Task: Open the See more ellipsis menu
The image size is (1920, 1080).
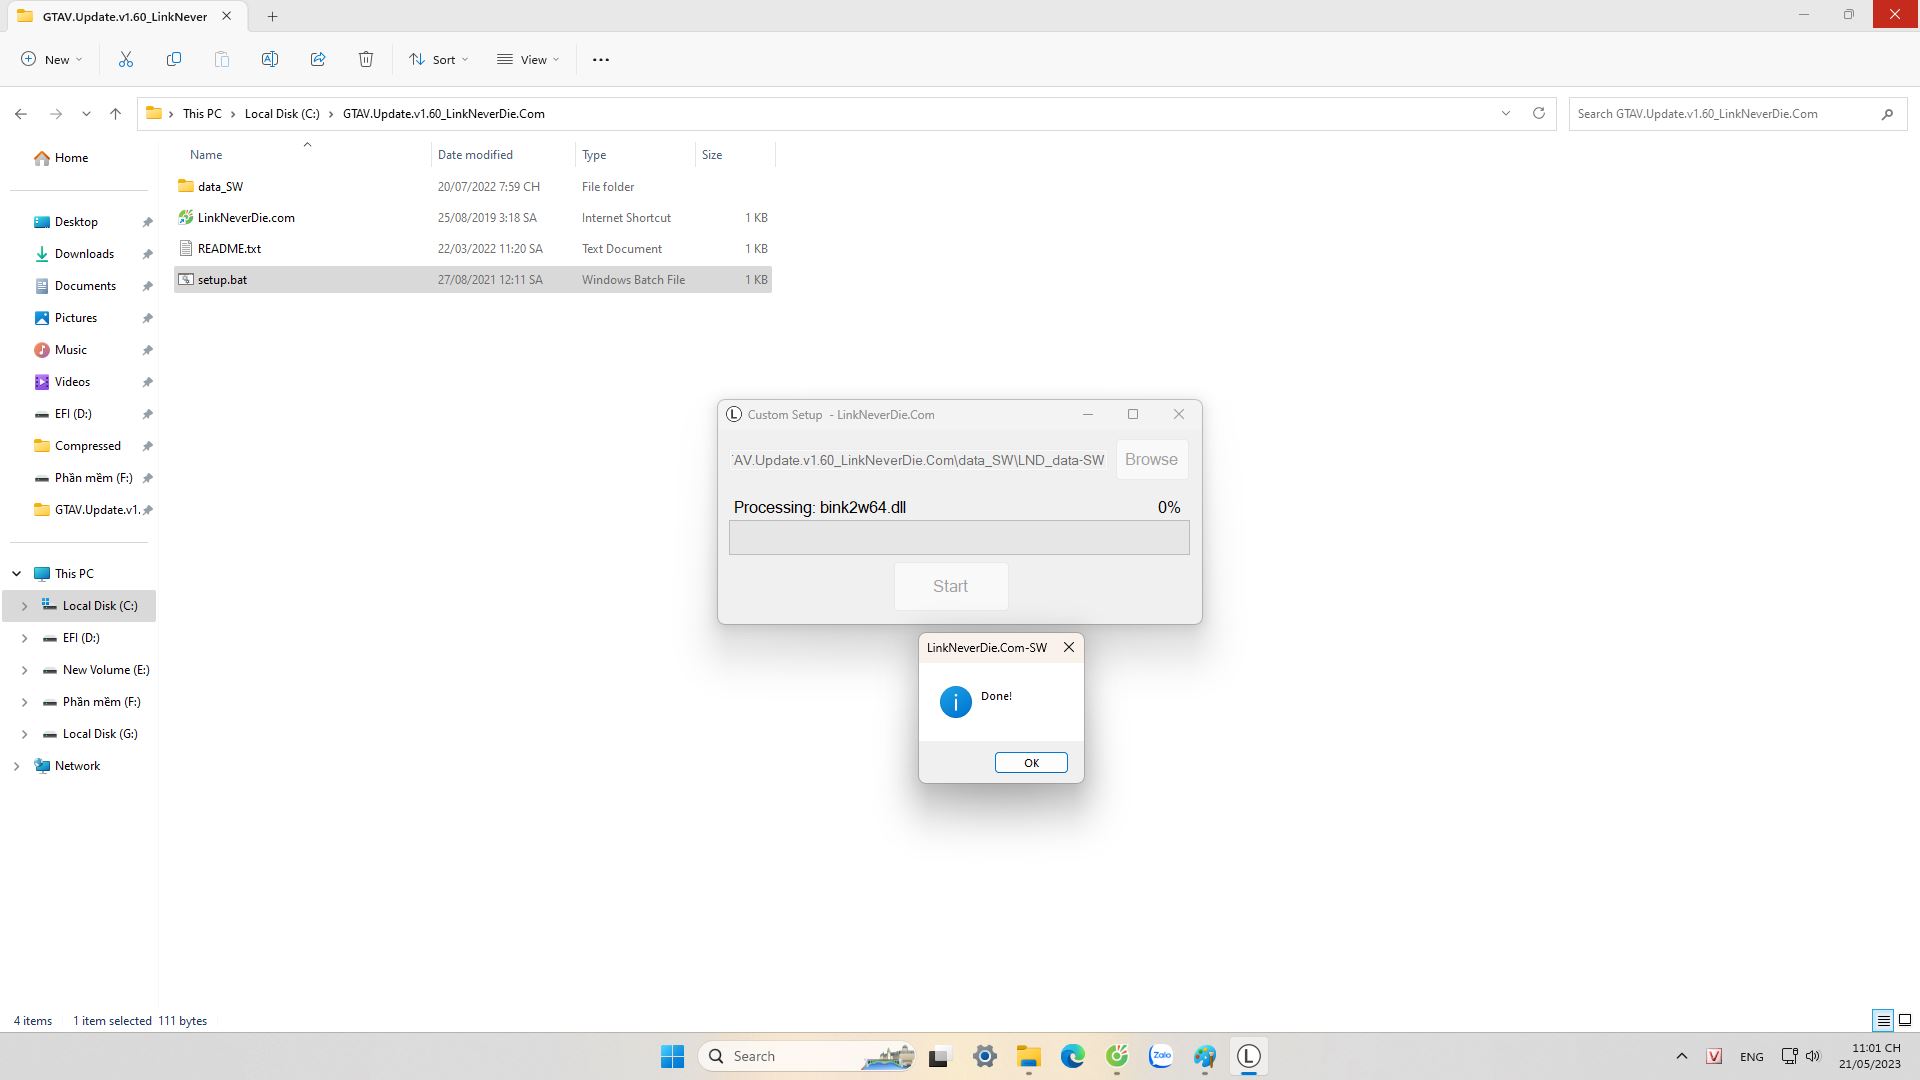Action: point(601,60)
